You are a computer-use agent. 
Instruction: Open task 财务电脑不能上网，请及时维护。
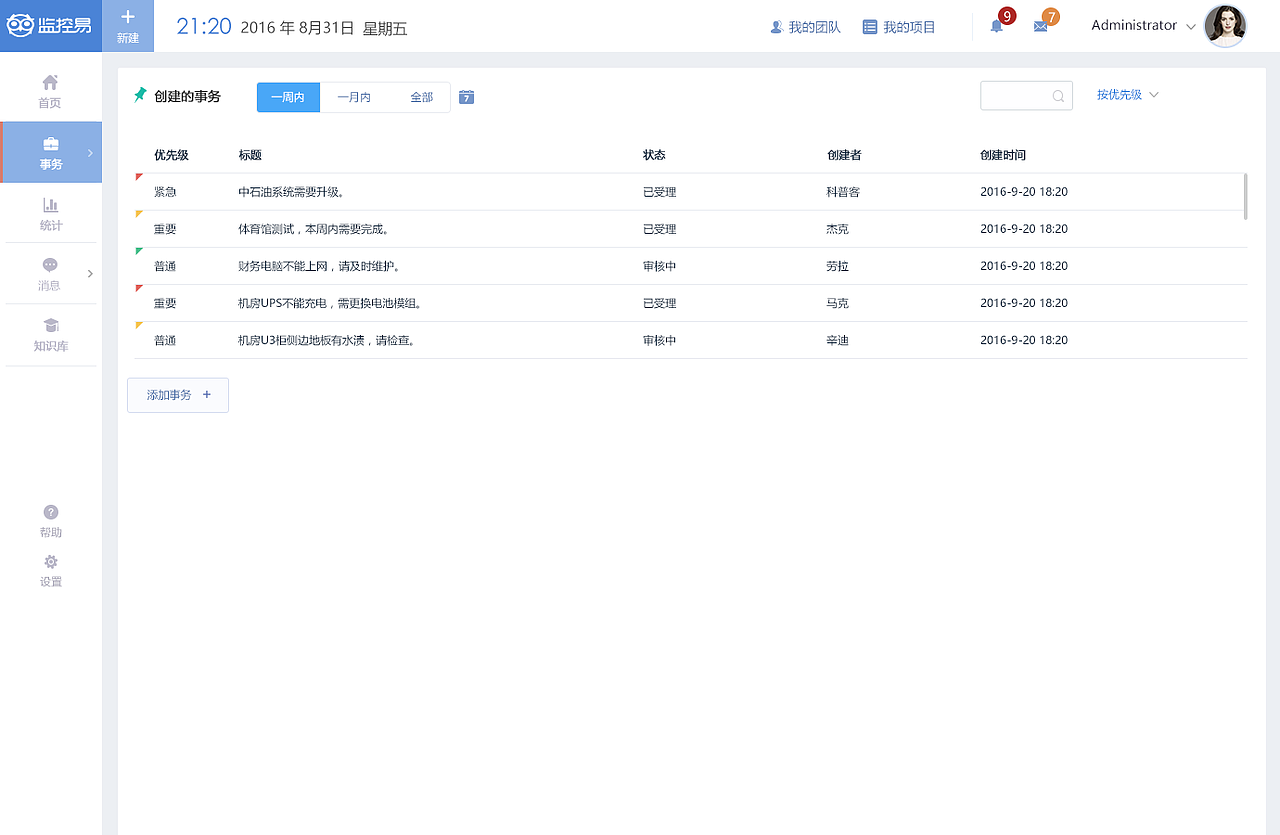[320, 266]
